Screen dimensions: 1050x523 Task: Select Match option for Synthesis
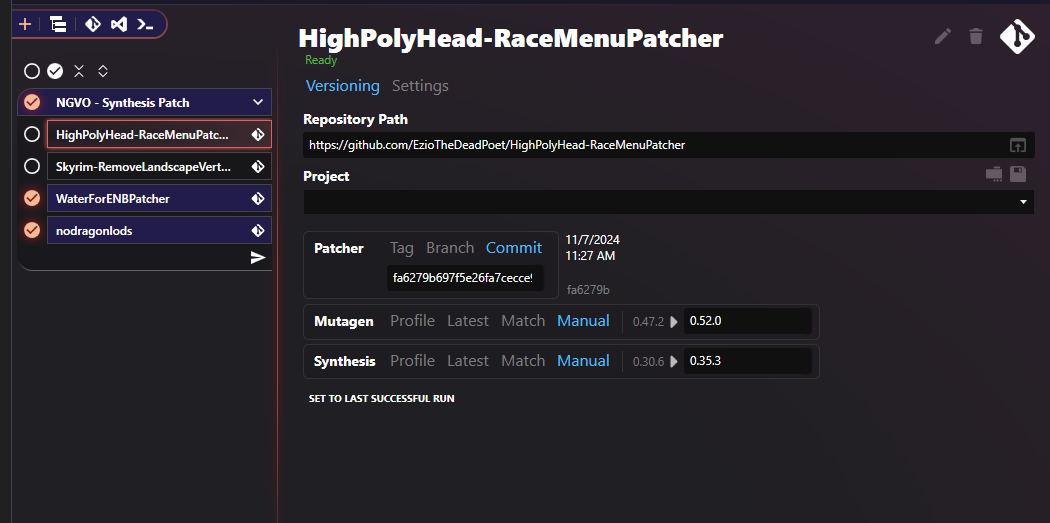523,361
